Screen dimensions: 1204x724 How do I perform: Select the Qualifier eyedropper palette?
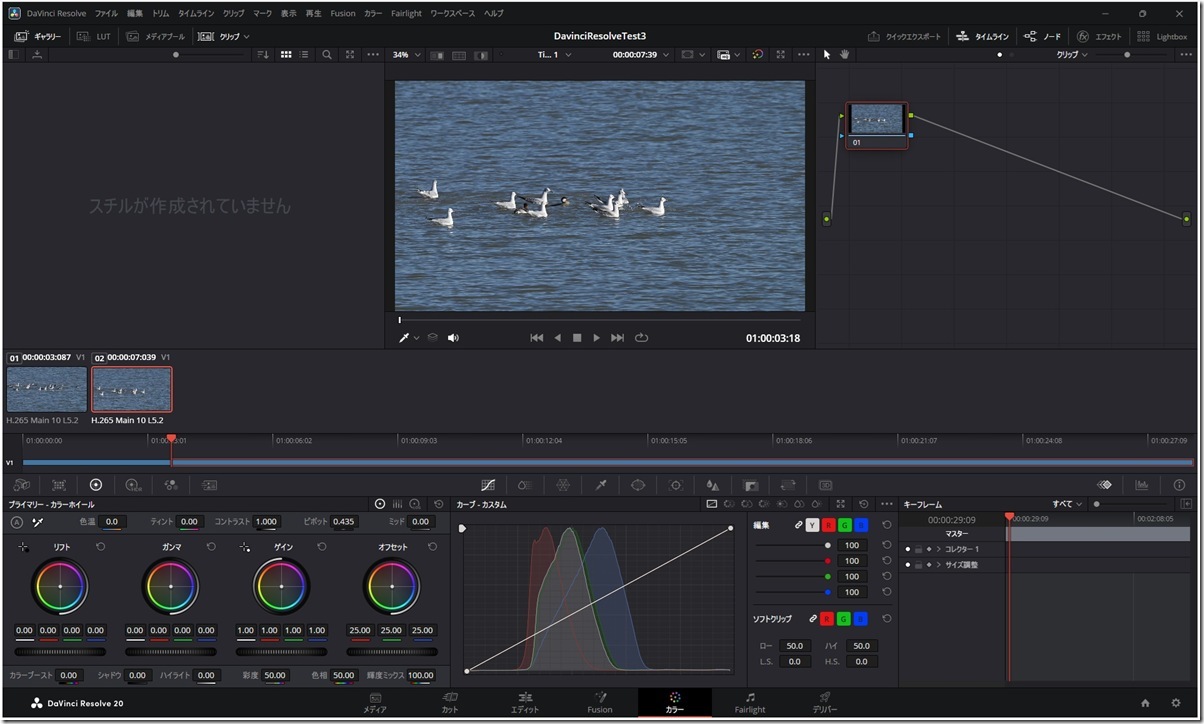point(601,485)
